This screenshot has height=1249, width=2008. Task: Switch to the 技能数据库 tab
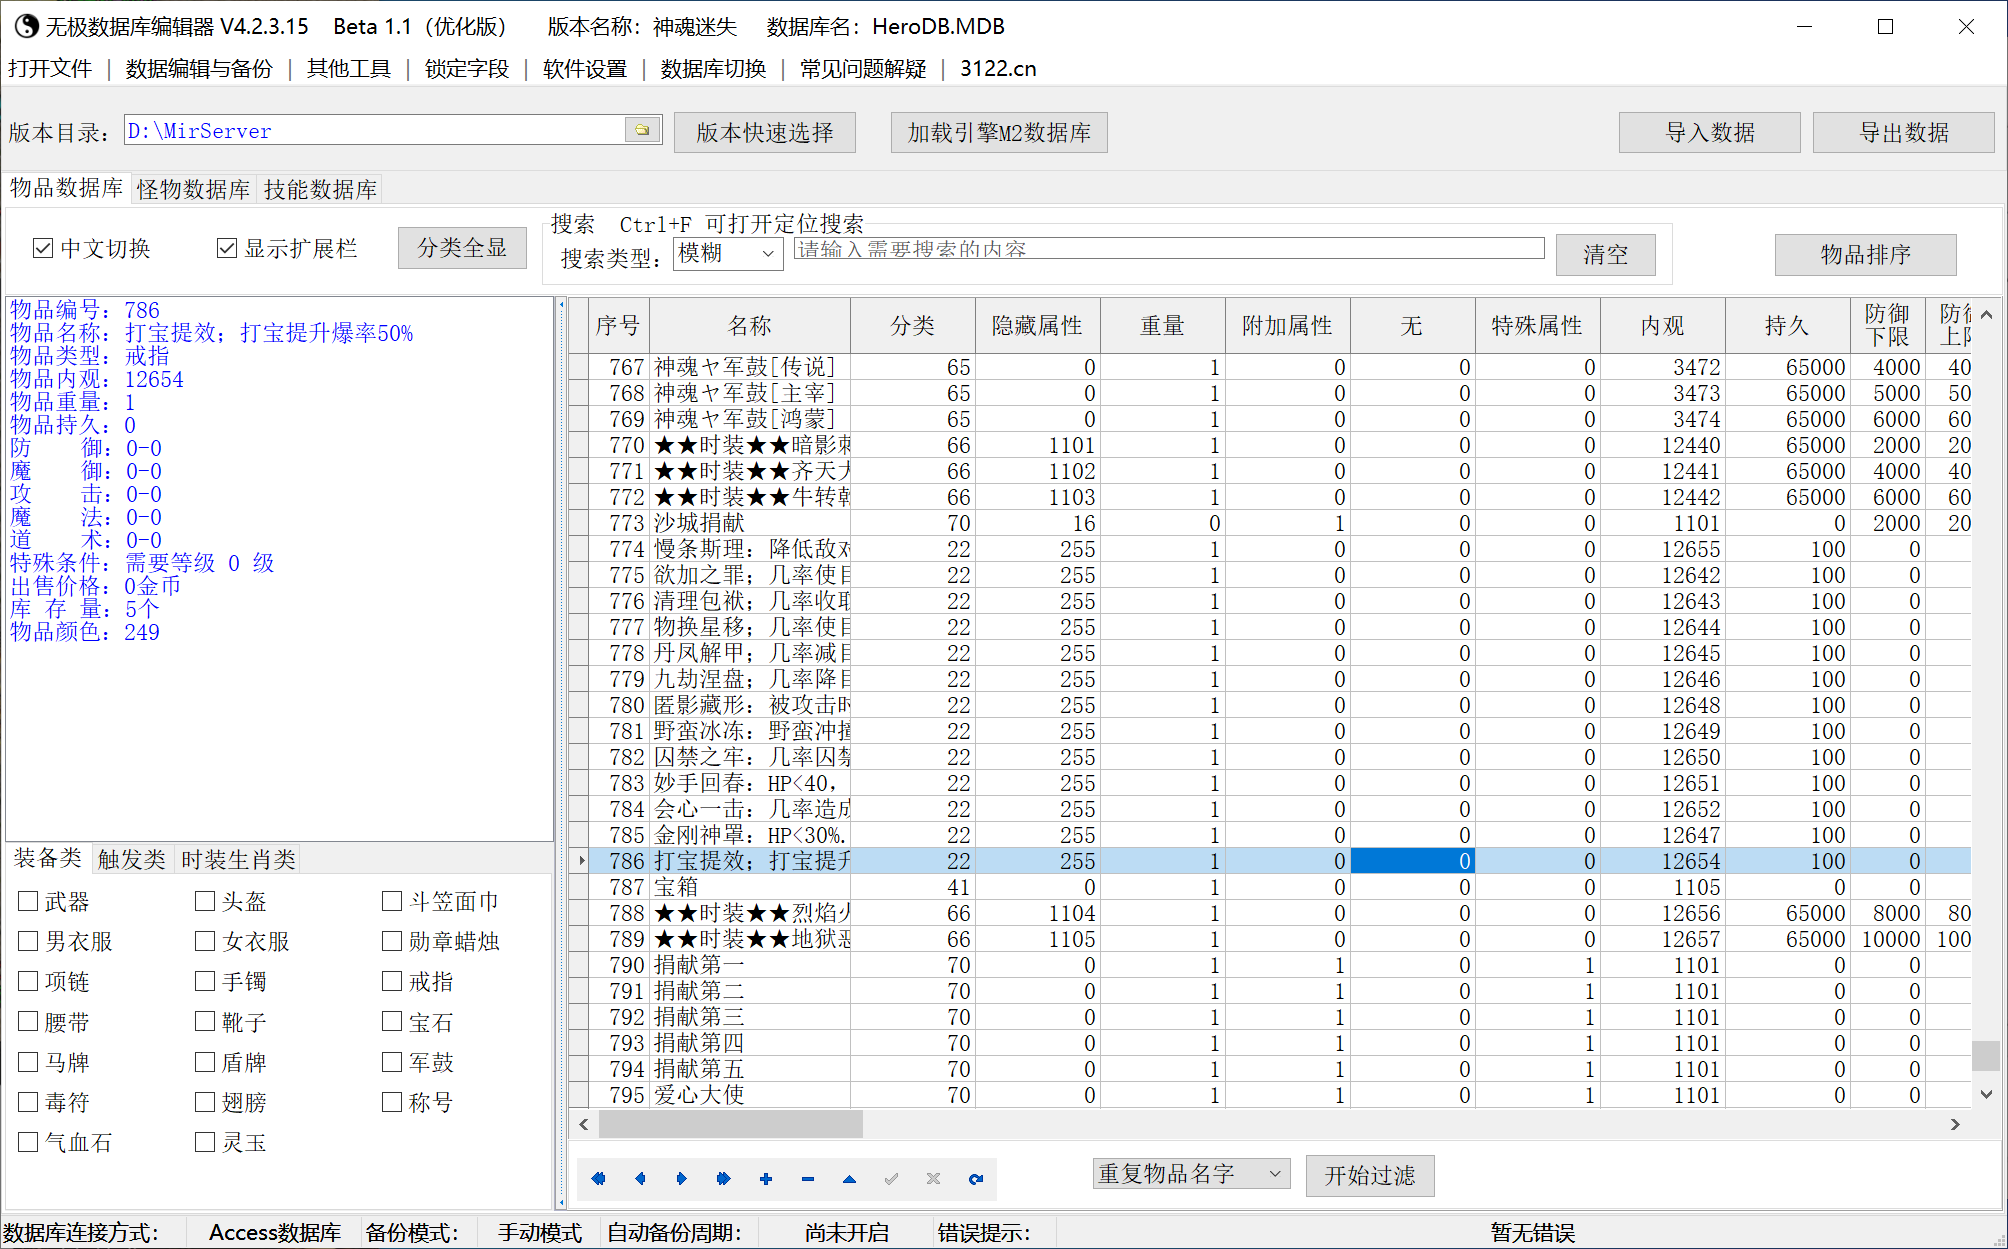320,190
